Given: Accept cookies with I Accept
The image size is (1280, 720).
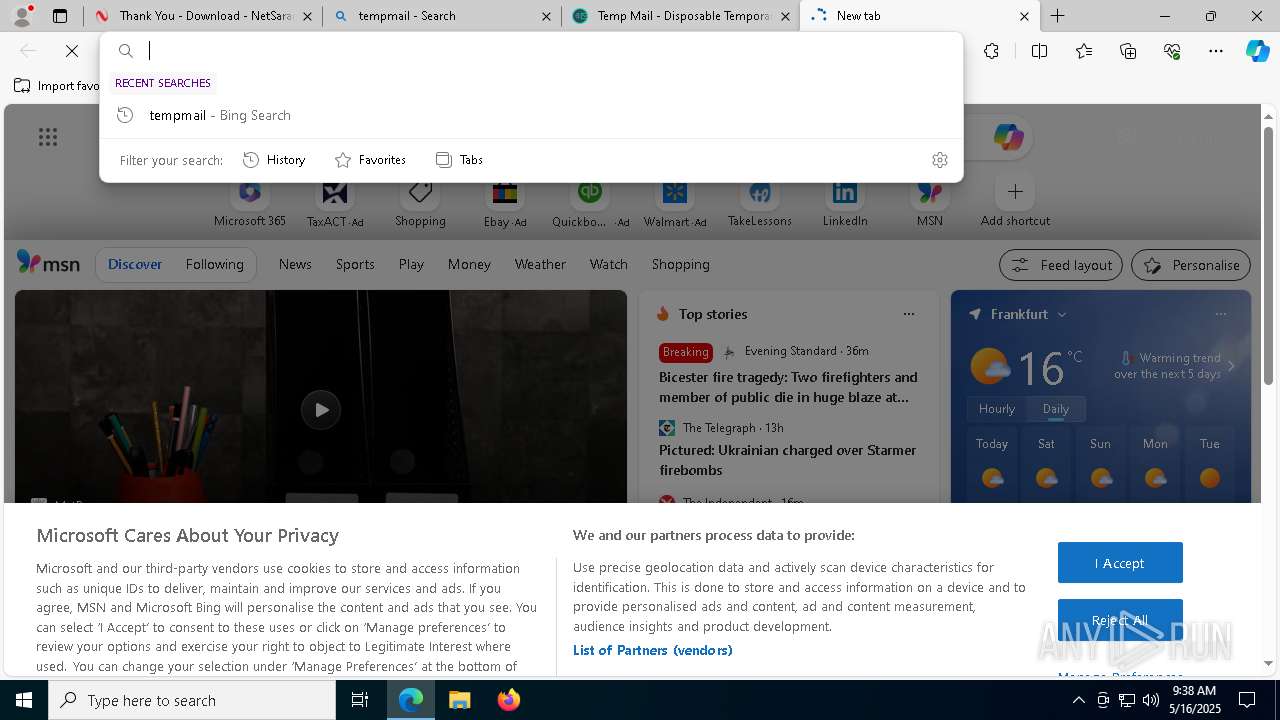Looking at the screenshot, I should pos(1120,563).
